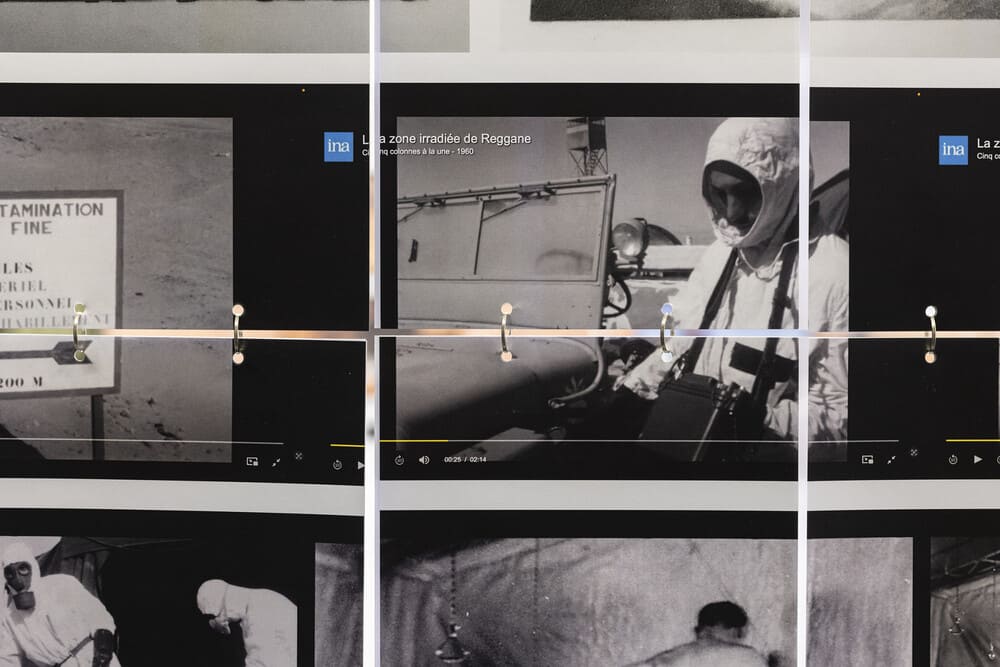Click expand arrows icon right of hooded-man video controls
Viewport: 1000px width, 667px height.
[x=892, y=459]
